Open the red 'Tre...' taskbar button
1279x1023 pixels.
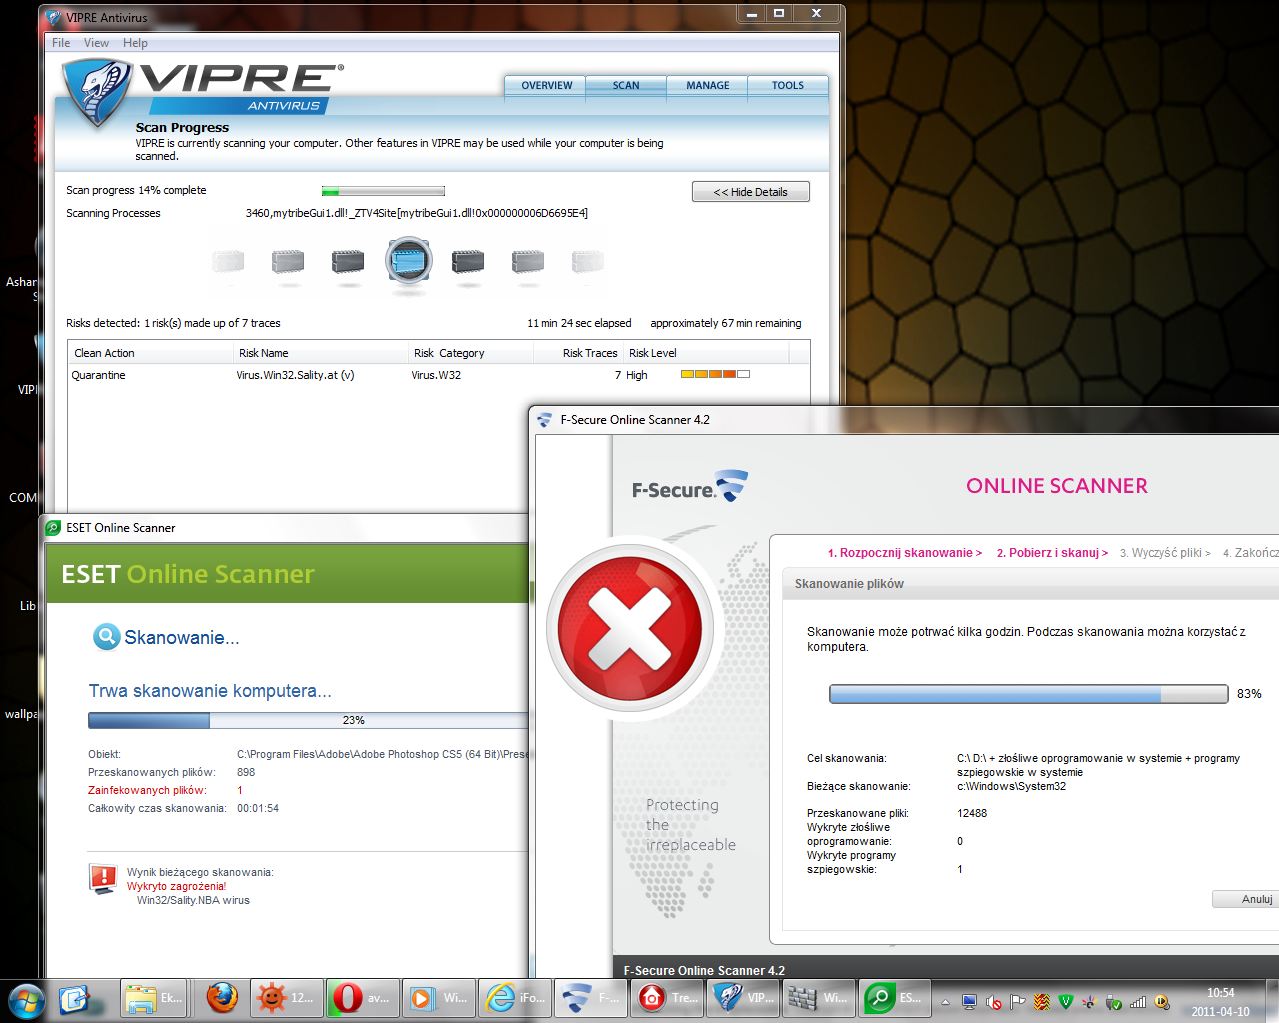pyautogui.click(x=666, y=998)
